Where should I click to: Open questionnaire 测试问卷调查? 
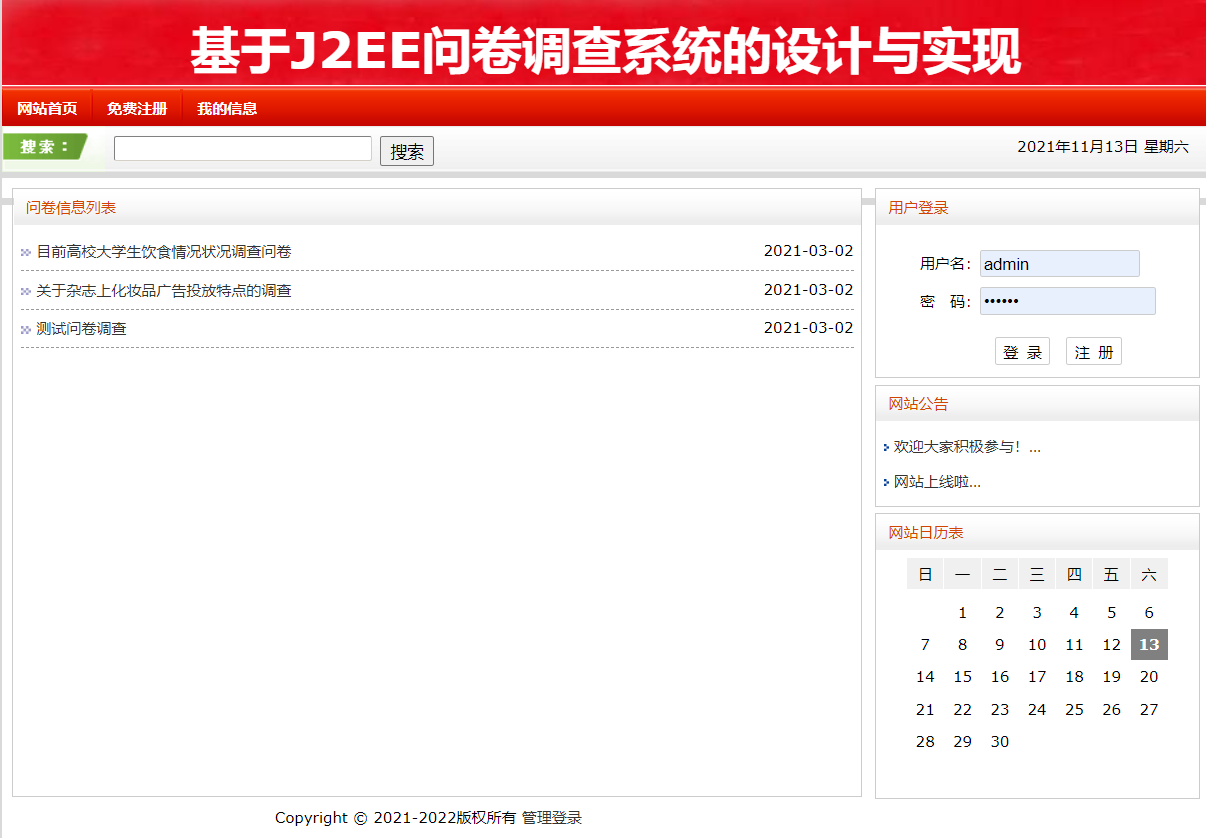(x=81, y=329)
